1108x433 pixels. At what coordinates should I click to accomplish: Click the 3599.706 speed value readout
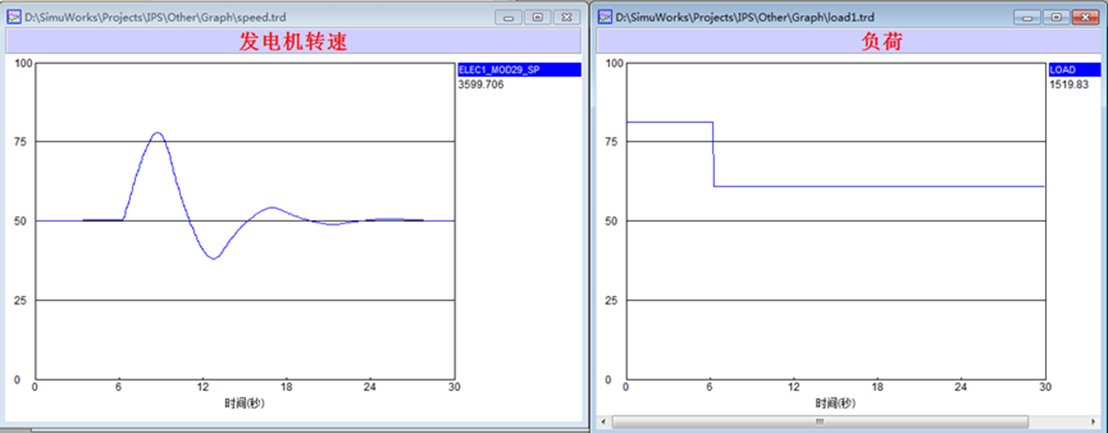481,85
